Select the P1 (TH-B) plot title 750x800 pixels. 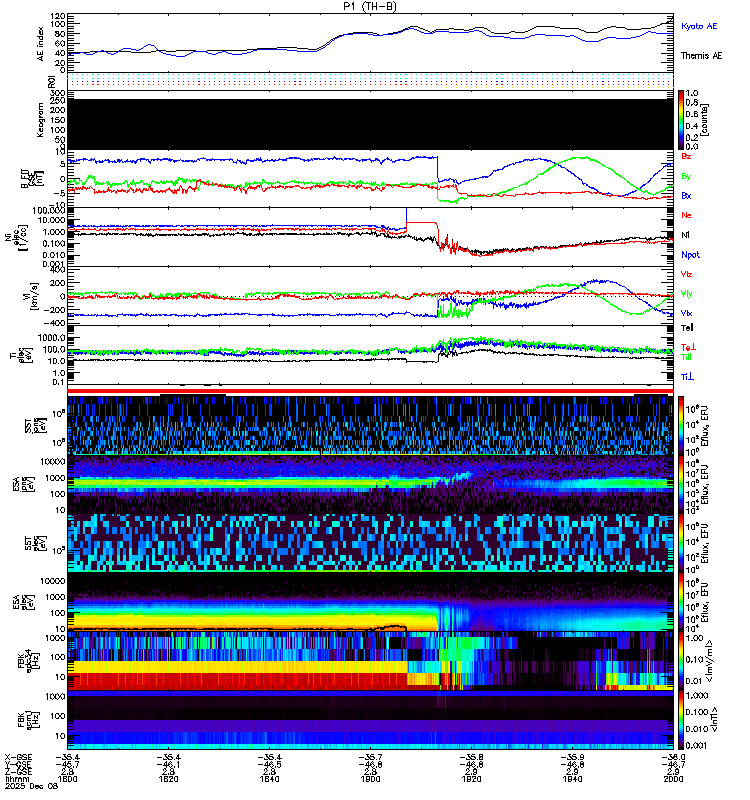pyautogui.click(x=370, y=6)
